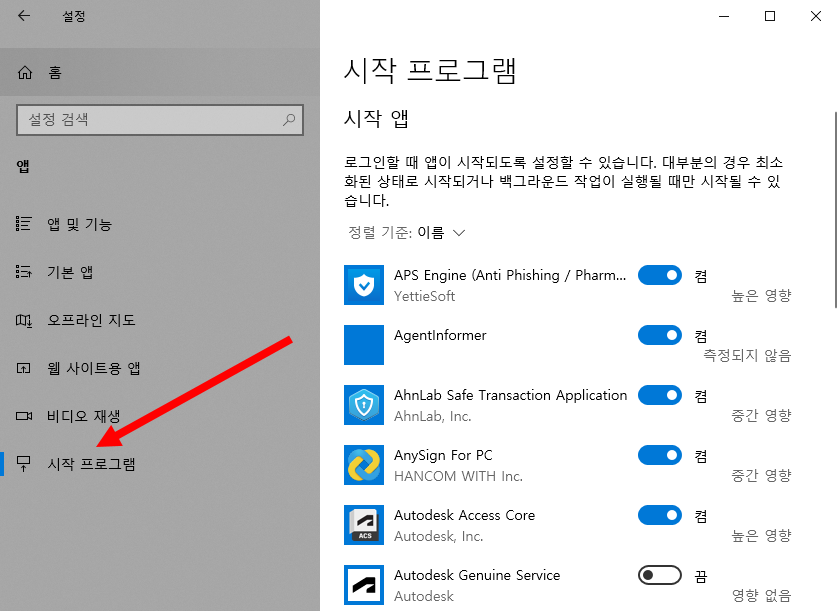Viewport: 839px width, 611px height.
Task: Click Autodesk Genuine Service name text
Action: 477,575
